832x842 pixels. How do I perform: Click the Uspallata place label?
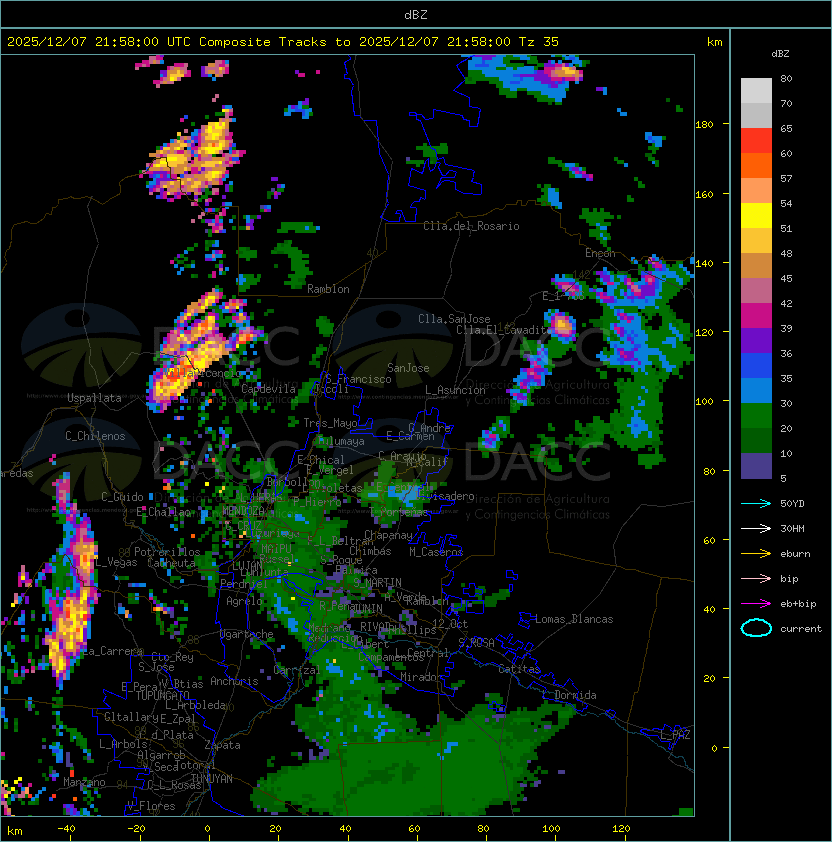(x=94, y=398)
